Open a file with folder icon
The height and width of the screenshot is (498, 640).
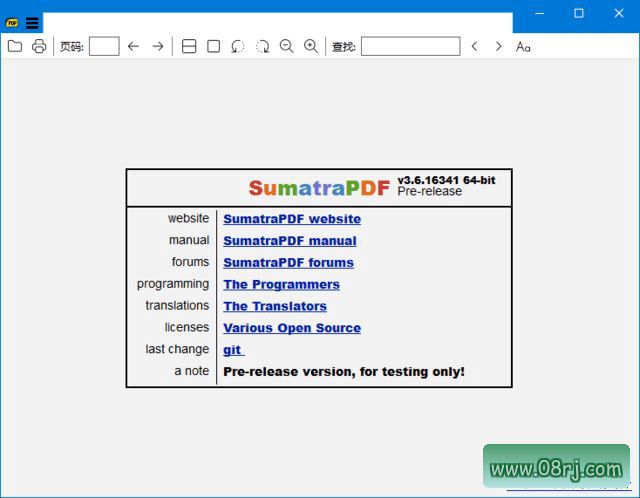[15, 46]
